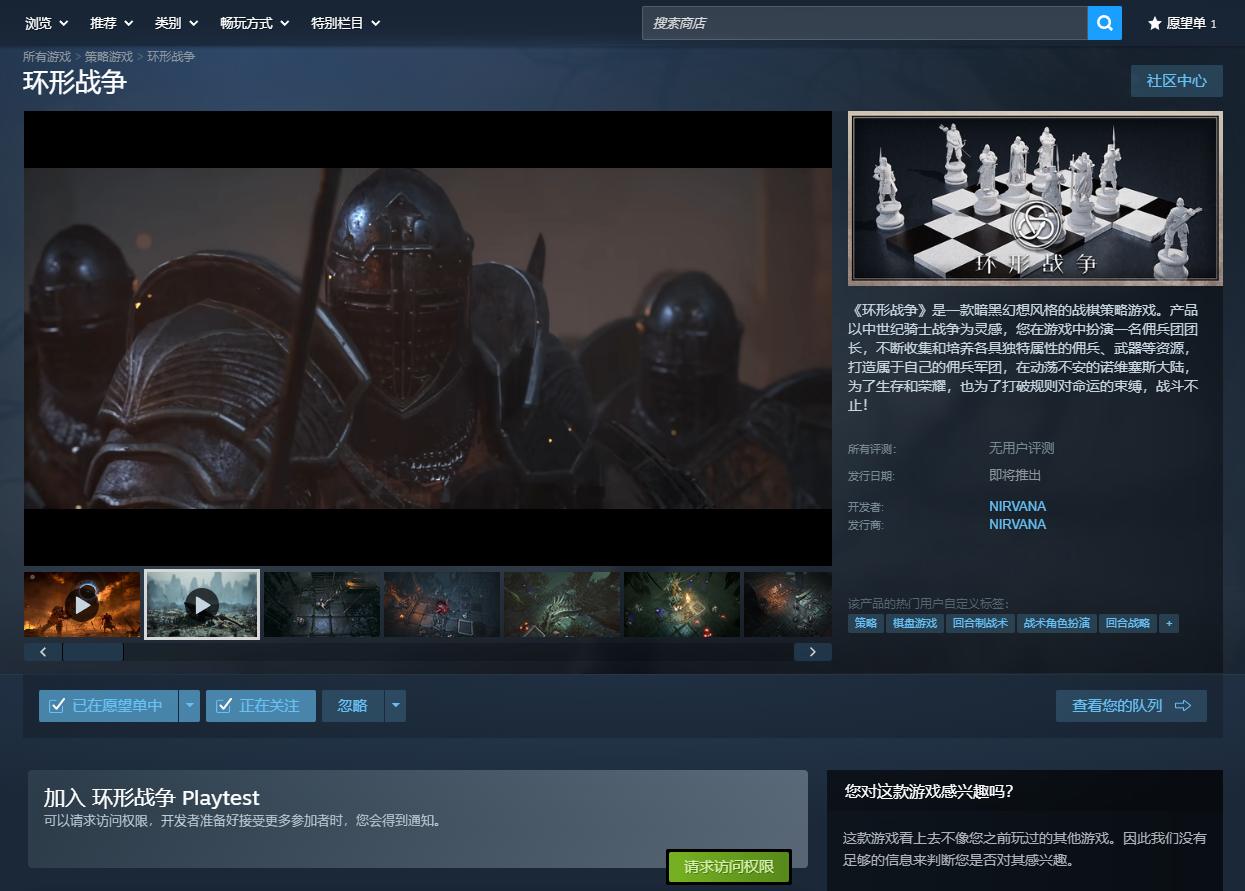Open the 畅玩方式 menu
The width and height of the screenshot is (1245, 891).
(255, 23)
